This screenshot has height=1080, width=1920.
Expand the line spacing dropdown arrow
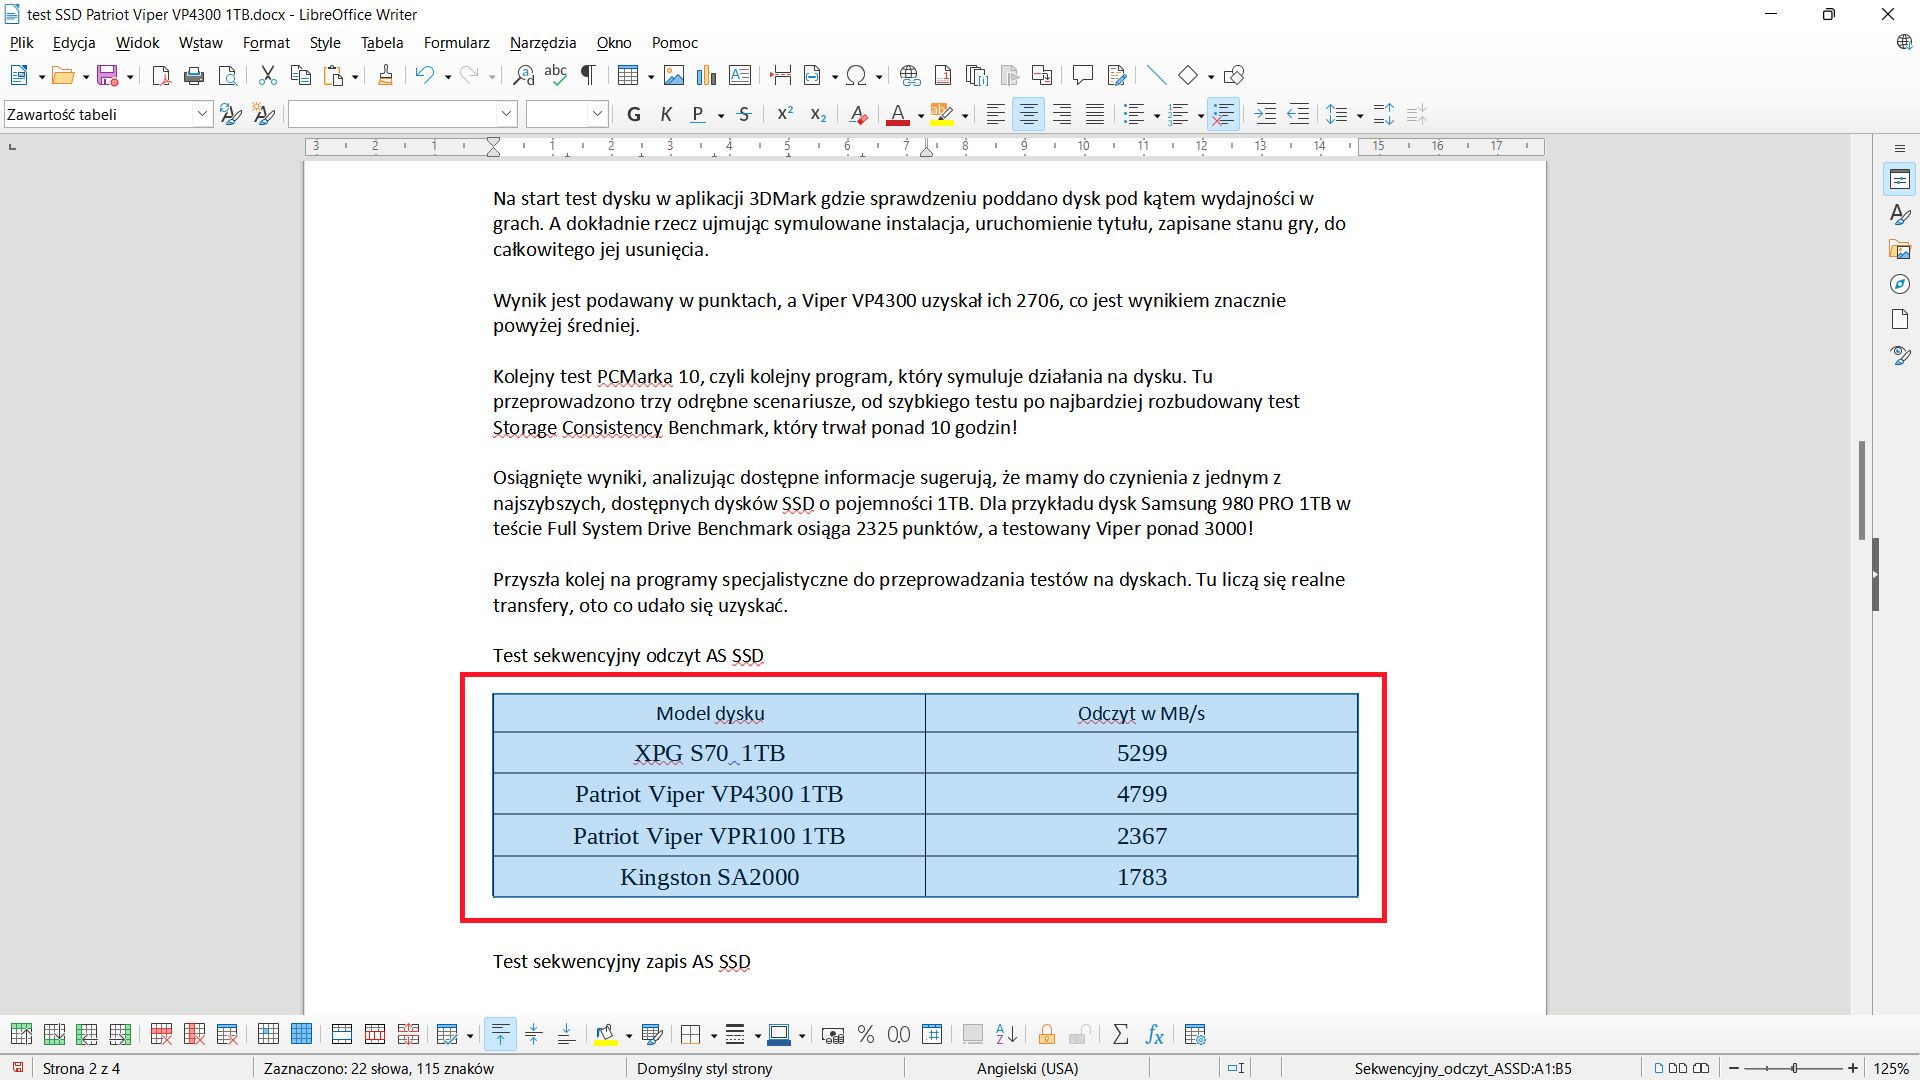pos(1360,116)
